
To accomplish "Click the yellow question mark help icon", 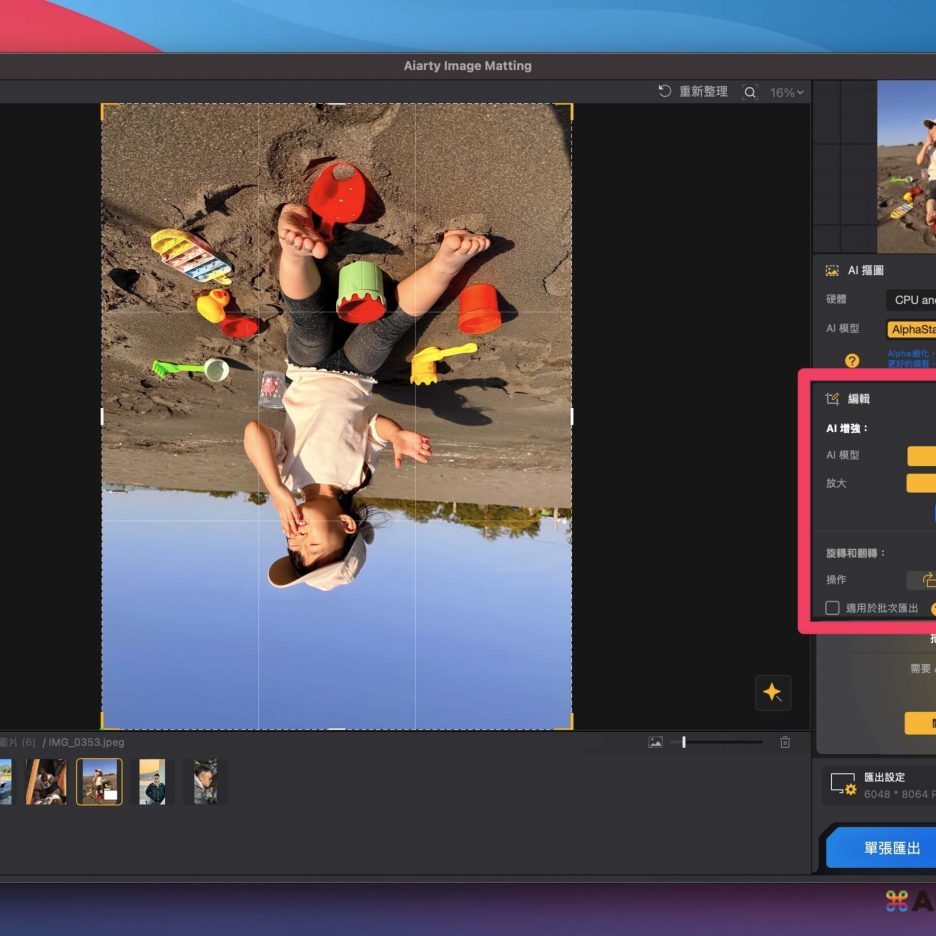I will 852,360.
